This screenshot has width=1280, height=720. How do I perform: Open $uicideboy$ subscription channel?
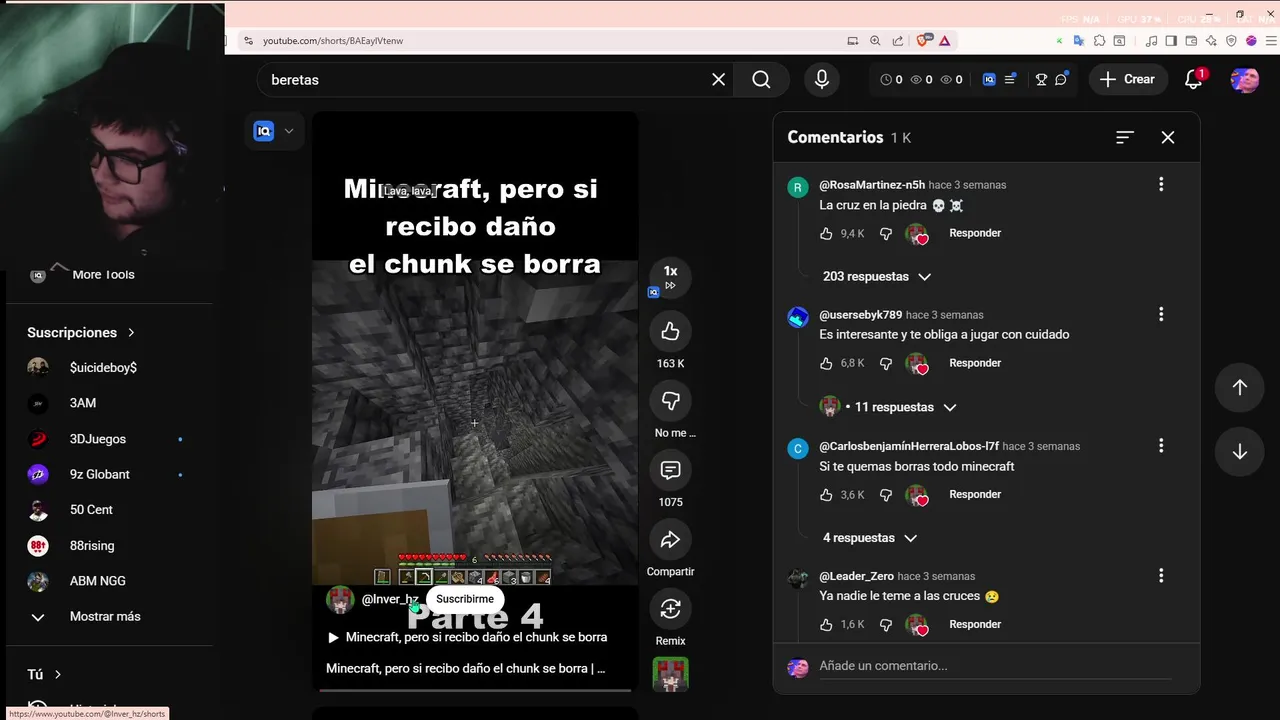103,367
